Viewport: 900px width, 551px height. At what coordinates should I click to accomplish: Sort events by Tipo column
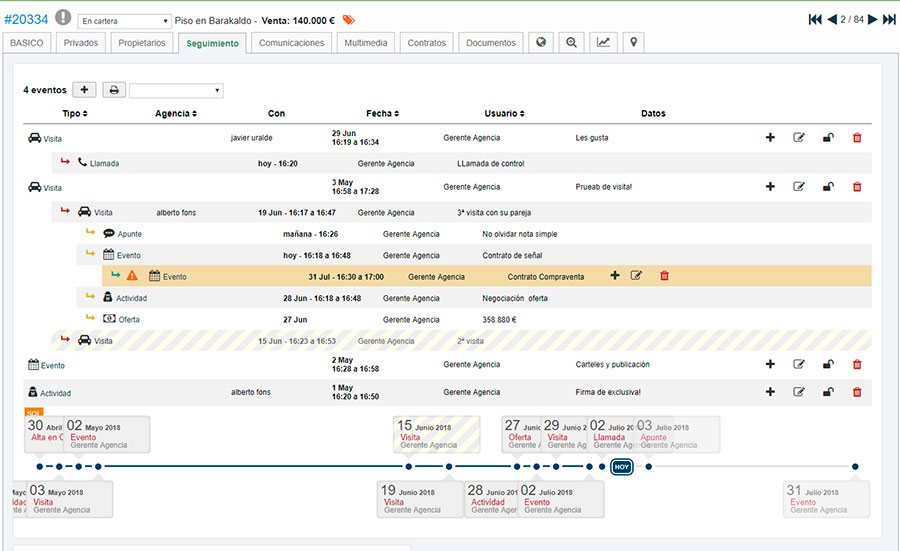[75, 114]
